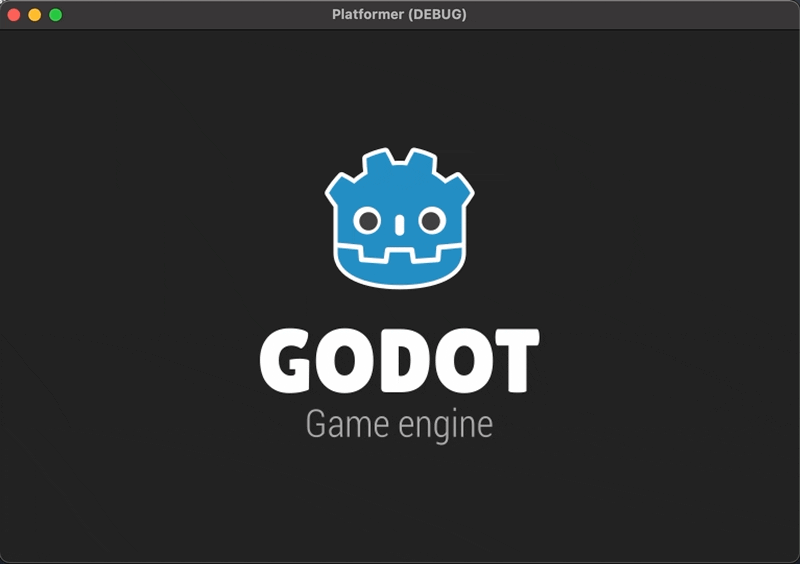Click the letter D in GODOT

[402, 361]
